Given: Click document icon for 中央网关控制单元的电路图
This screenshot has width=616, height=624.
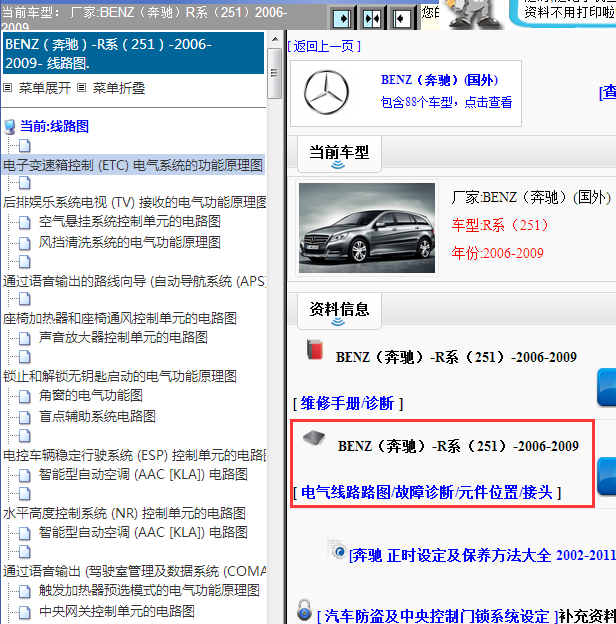Looking at the screenshot, I should click(x=25, y=612).
